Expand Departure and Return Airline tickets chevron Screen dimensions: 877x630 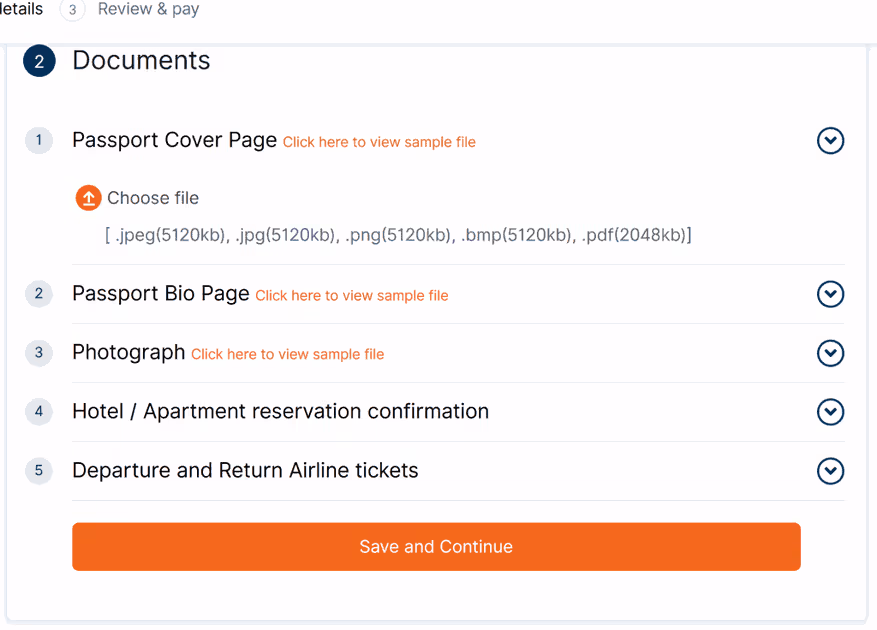click(830, 471)
